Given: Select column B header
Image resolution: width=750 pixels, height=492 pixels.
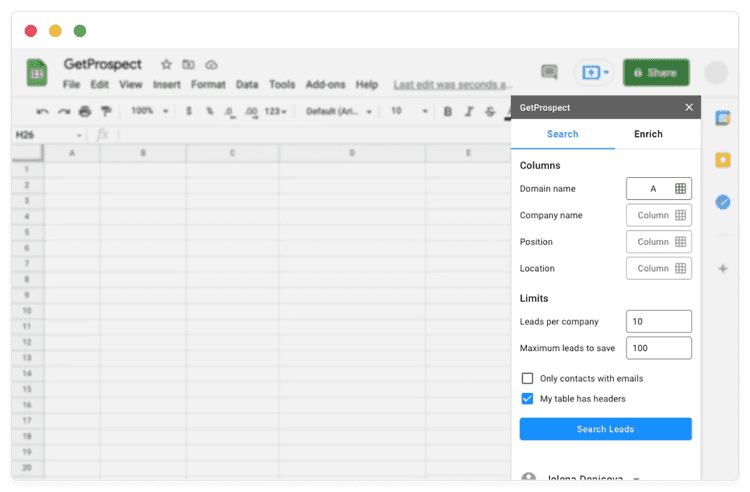Looking at the screenshot, I should click(143, 153).
